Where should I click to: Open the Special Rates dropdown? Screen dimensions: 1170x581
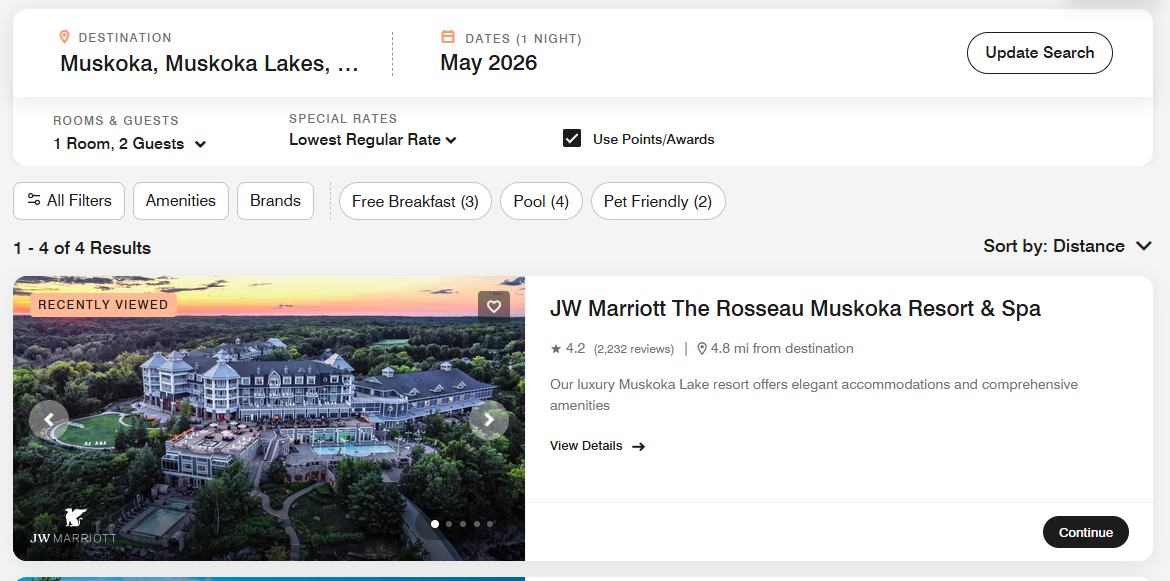point(372,140)
